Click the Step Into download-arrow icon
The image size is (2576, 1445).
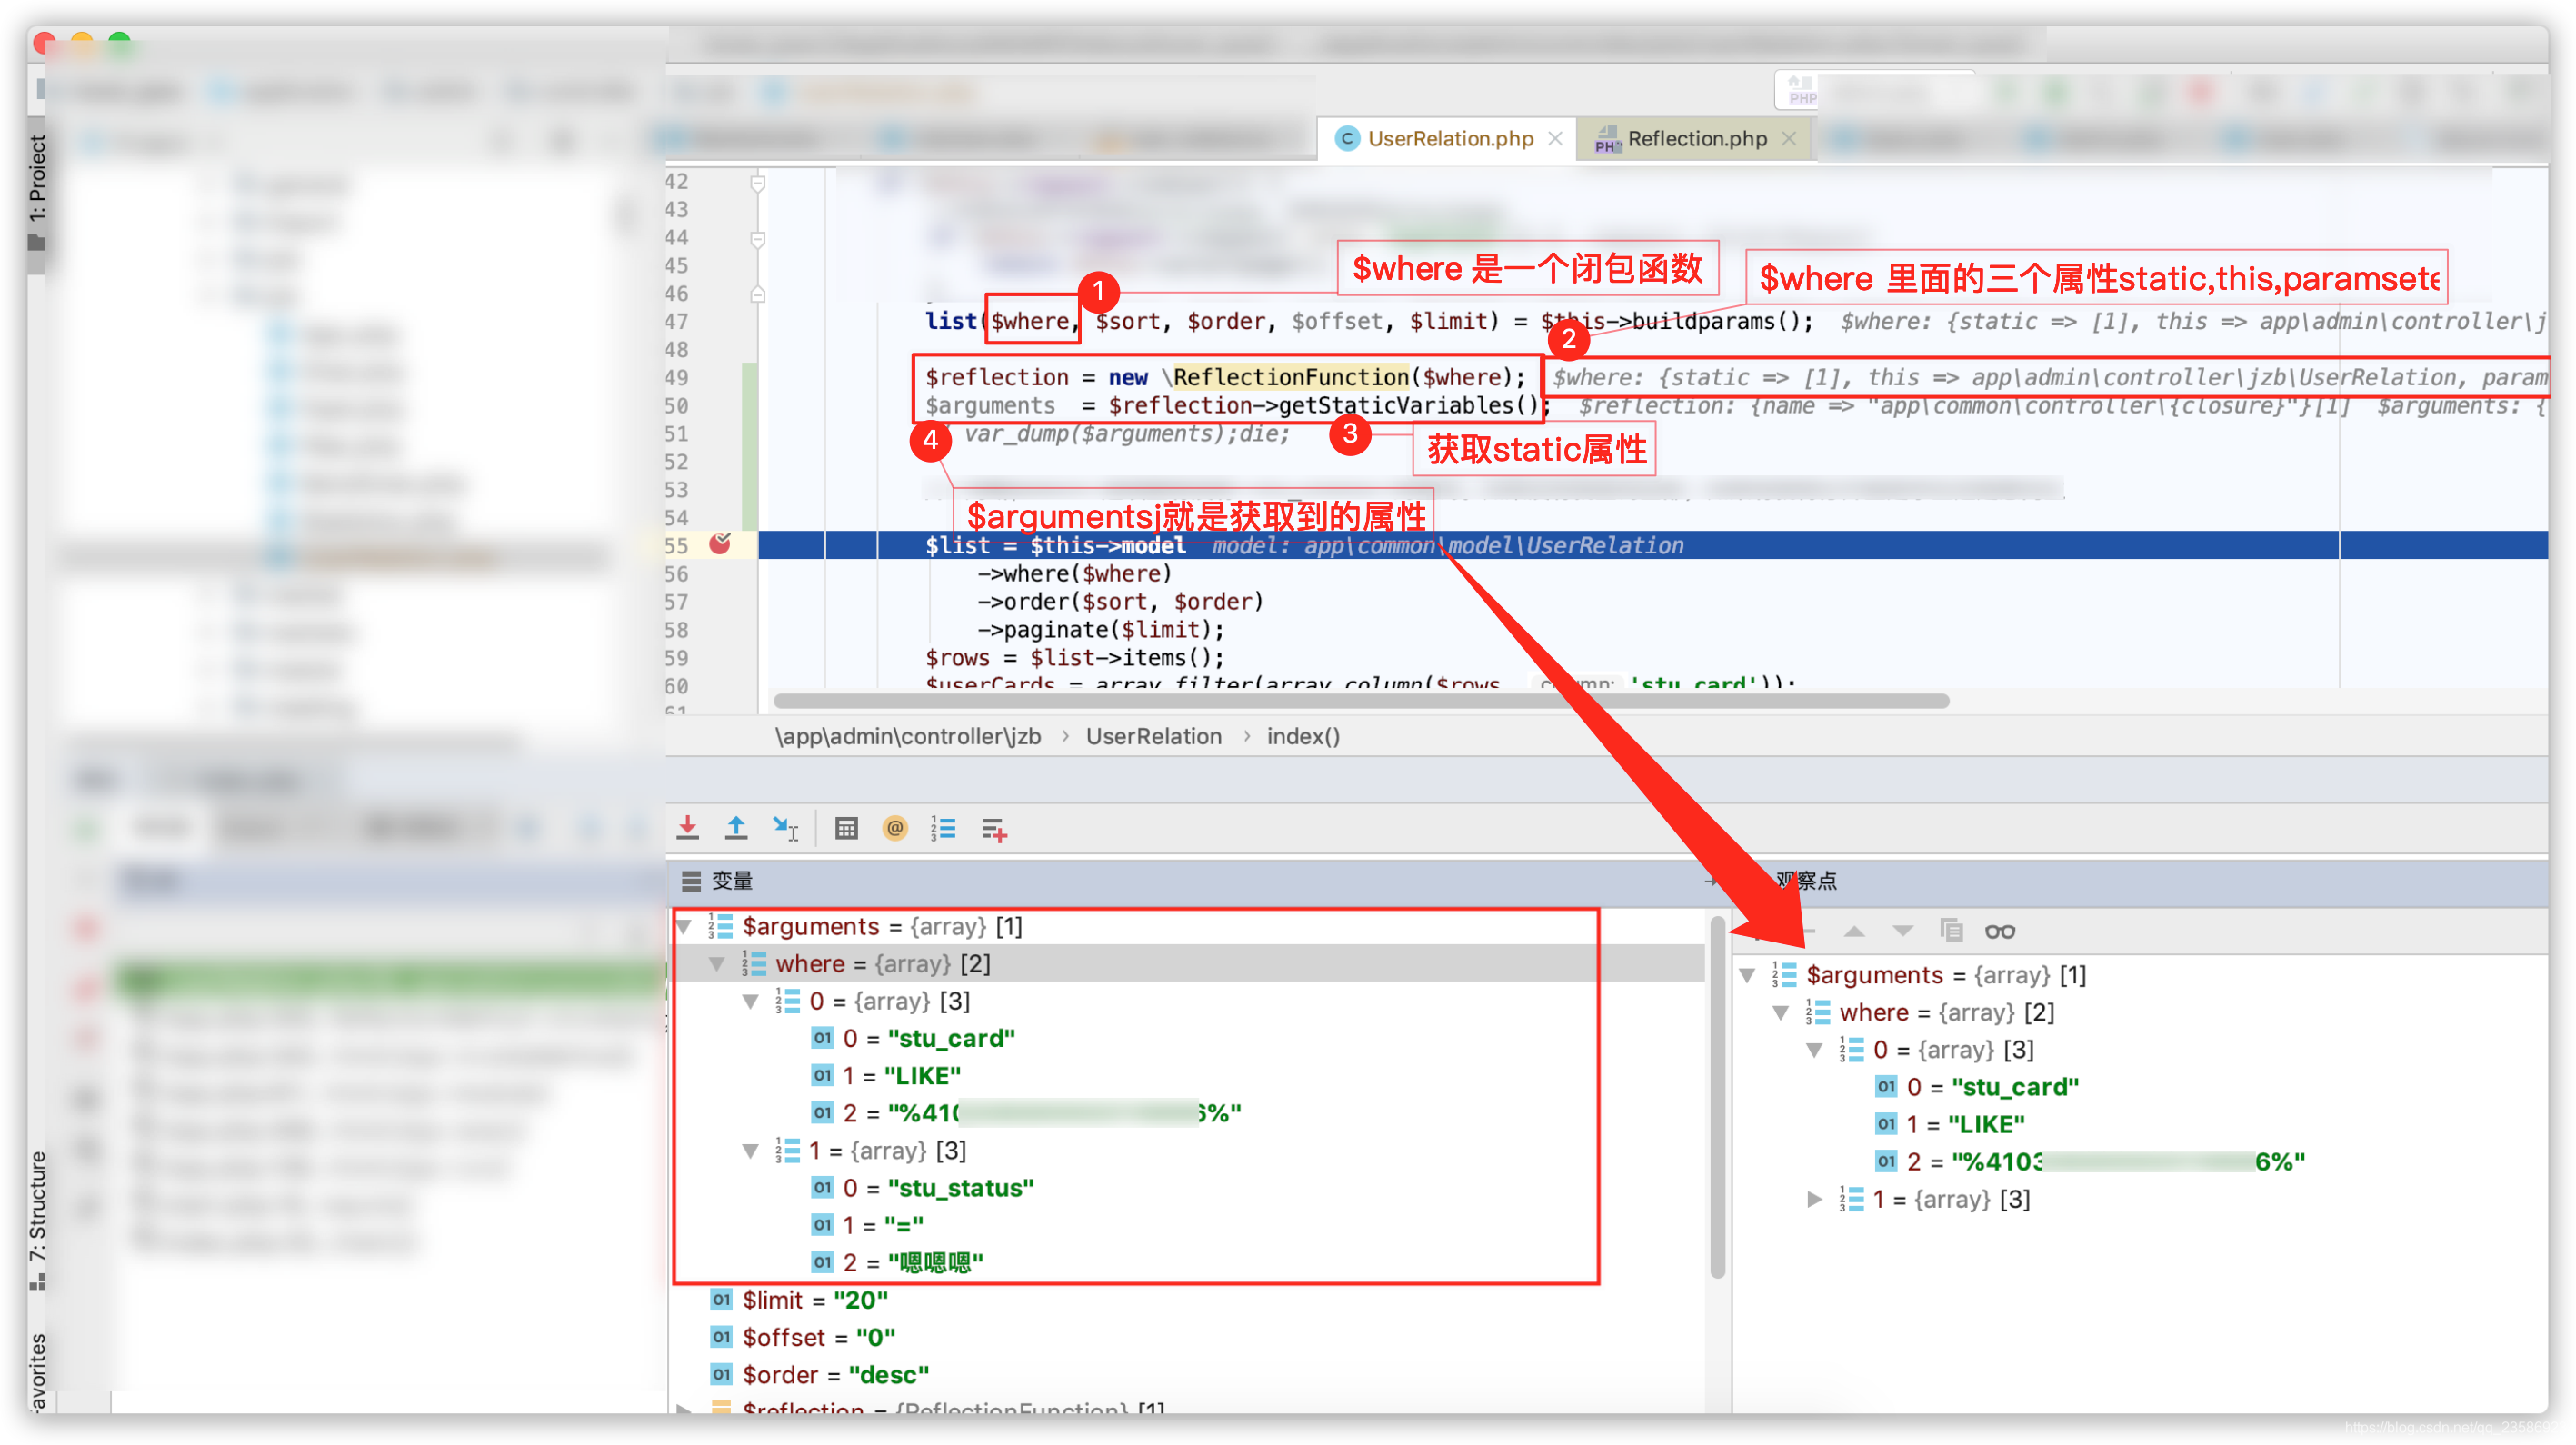pos(688,828)
